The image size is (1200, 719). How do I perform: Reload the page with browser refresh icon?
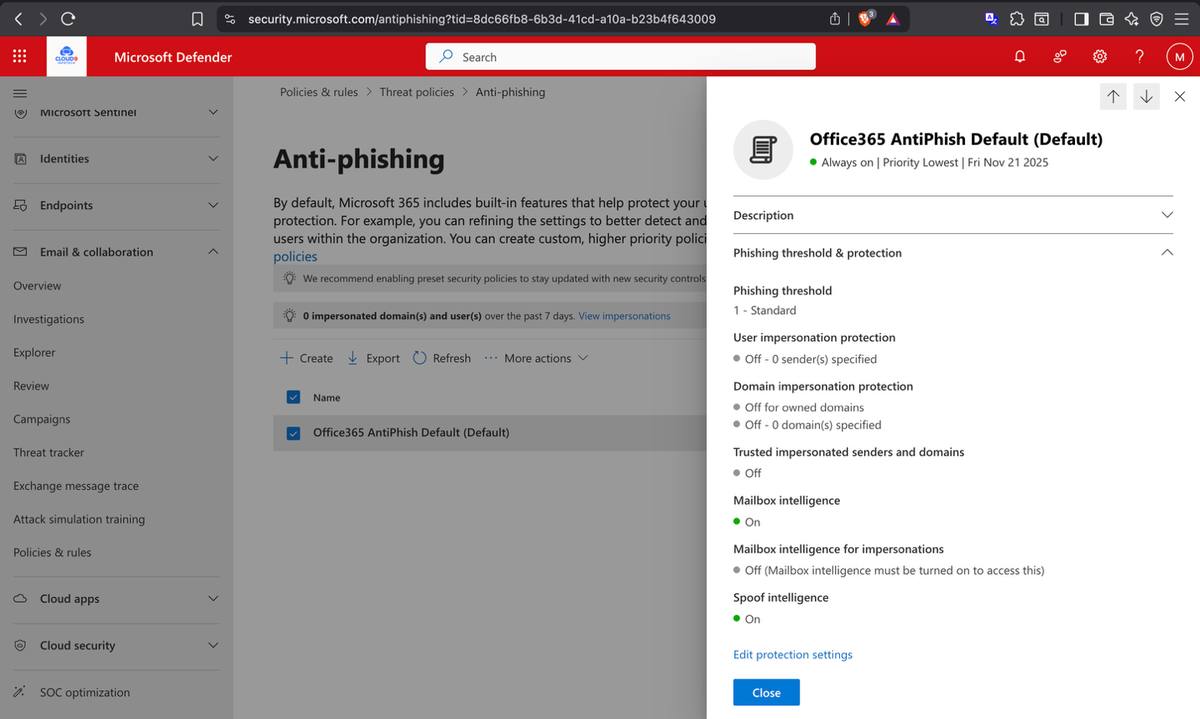68,18
